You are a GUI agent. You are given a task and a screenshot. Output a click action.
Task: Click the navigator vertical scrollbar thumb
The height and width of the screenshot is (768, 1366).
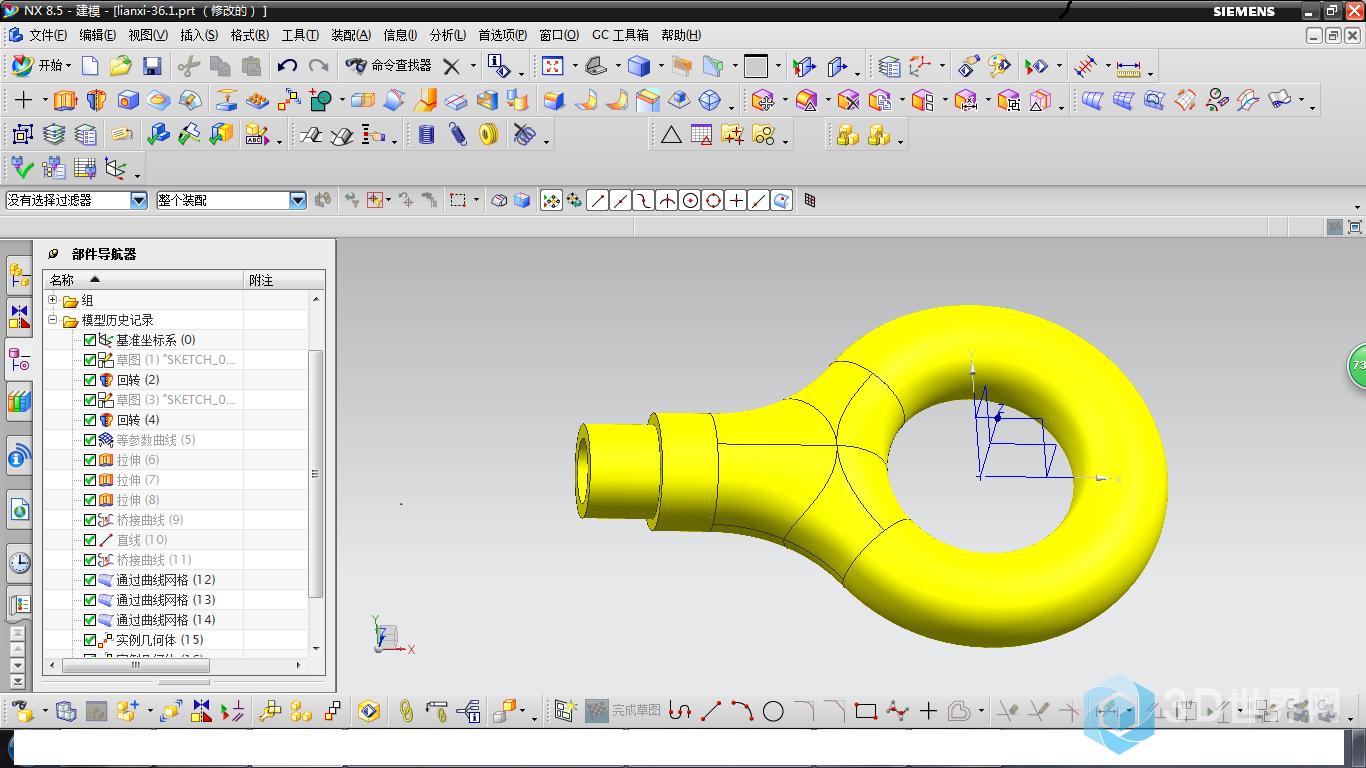click(316, 473)
